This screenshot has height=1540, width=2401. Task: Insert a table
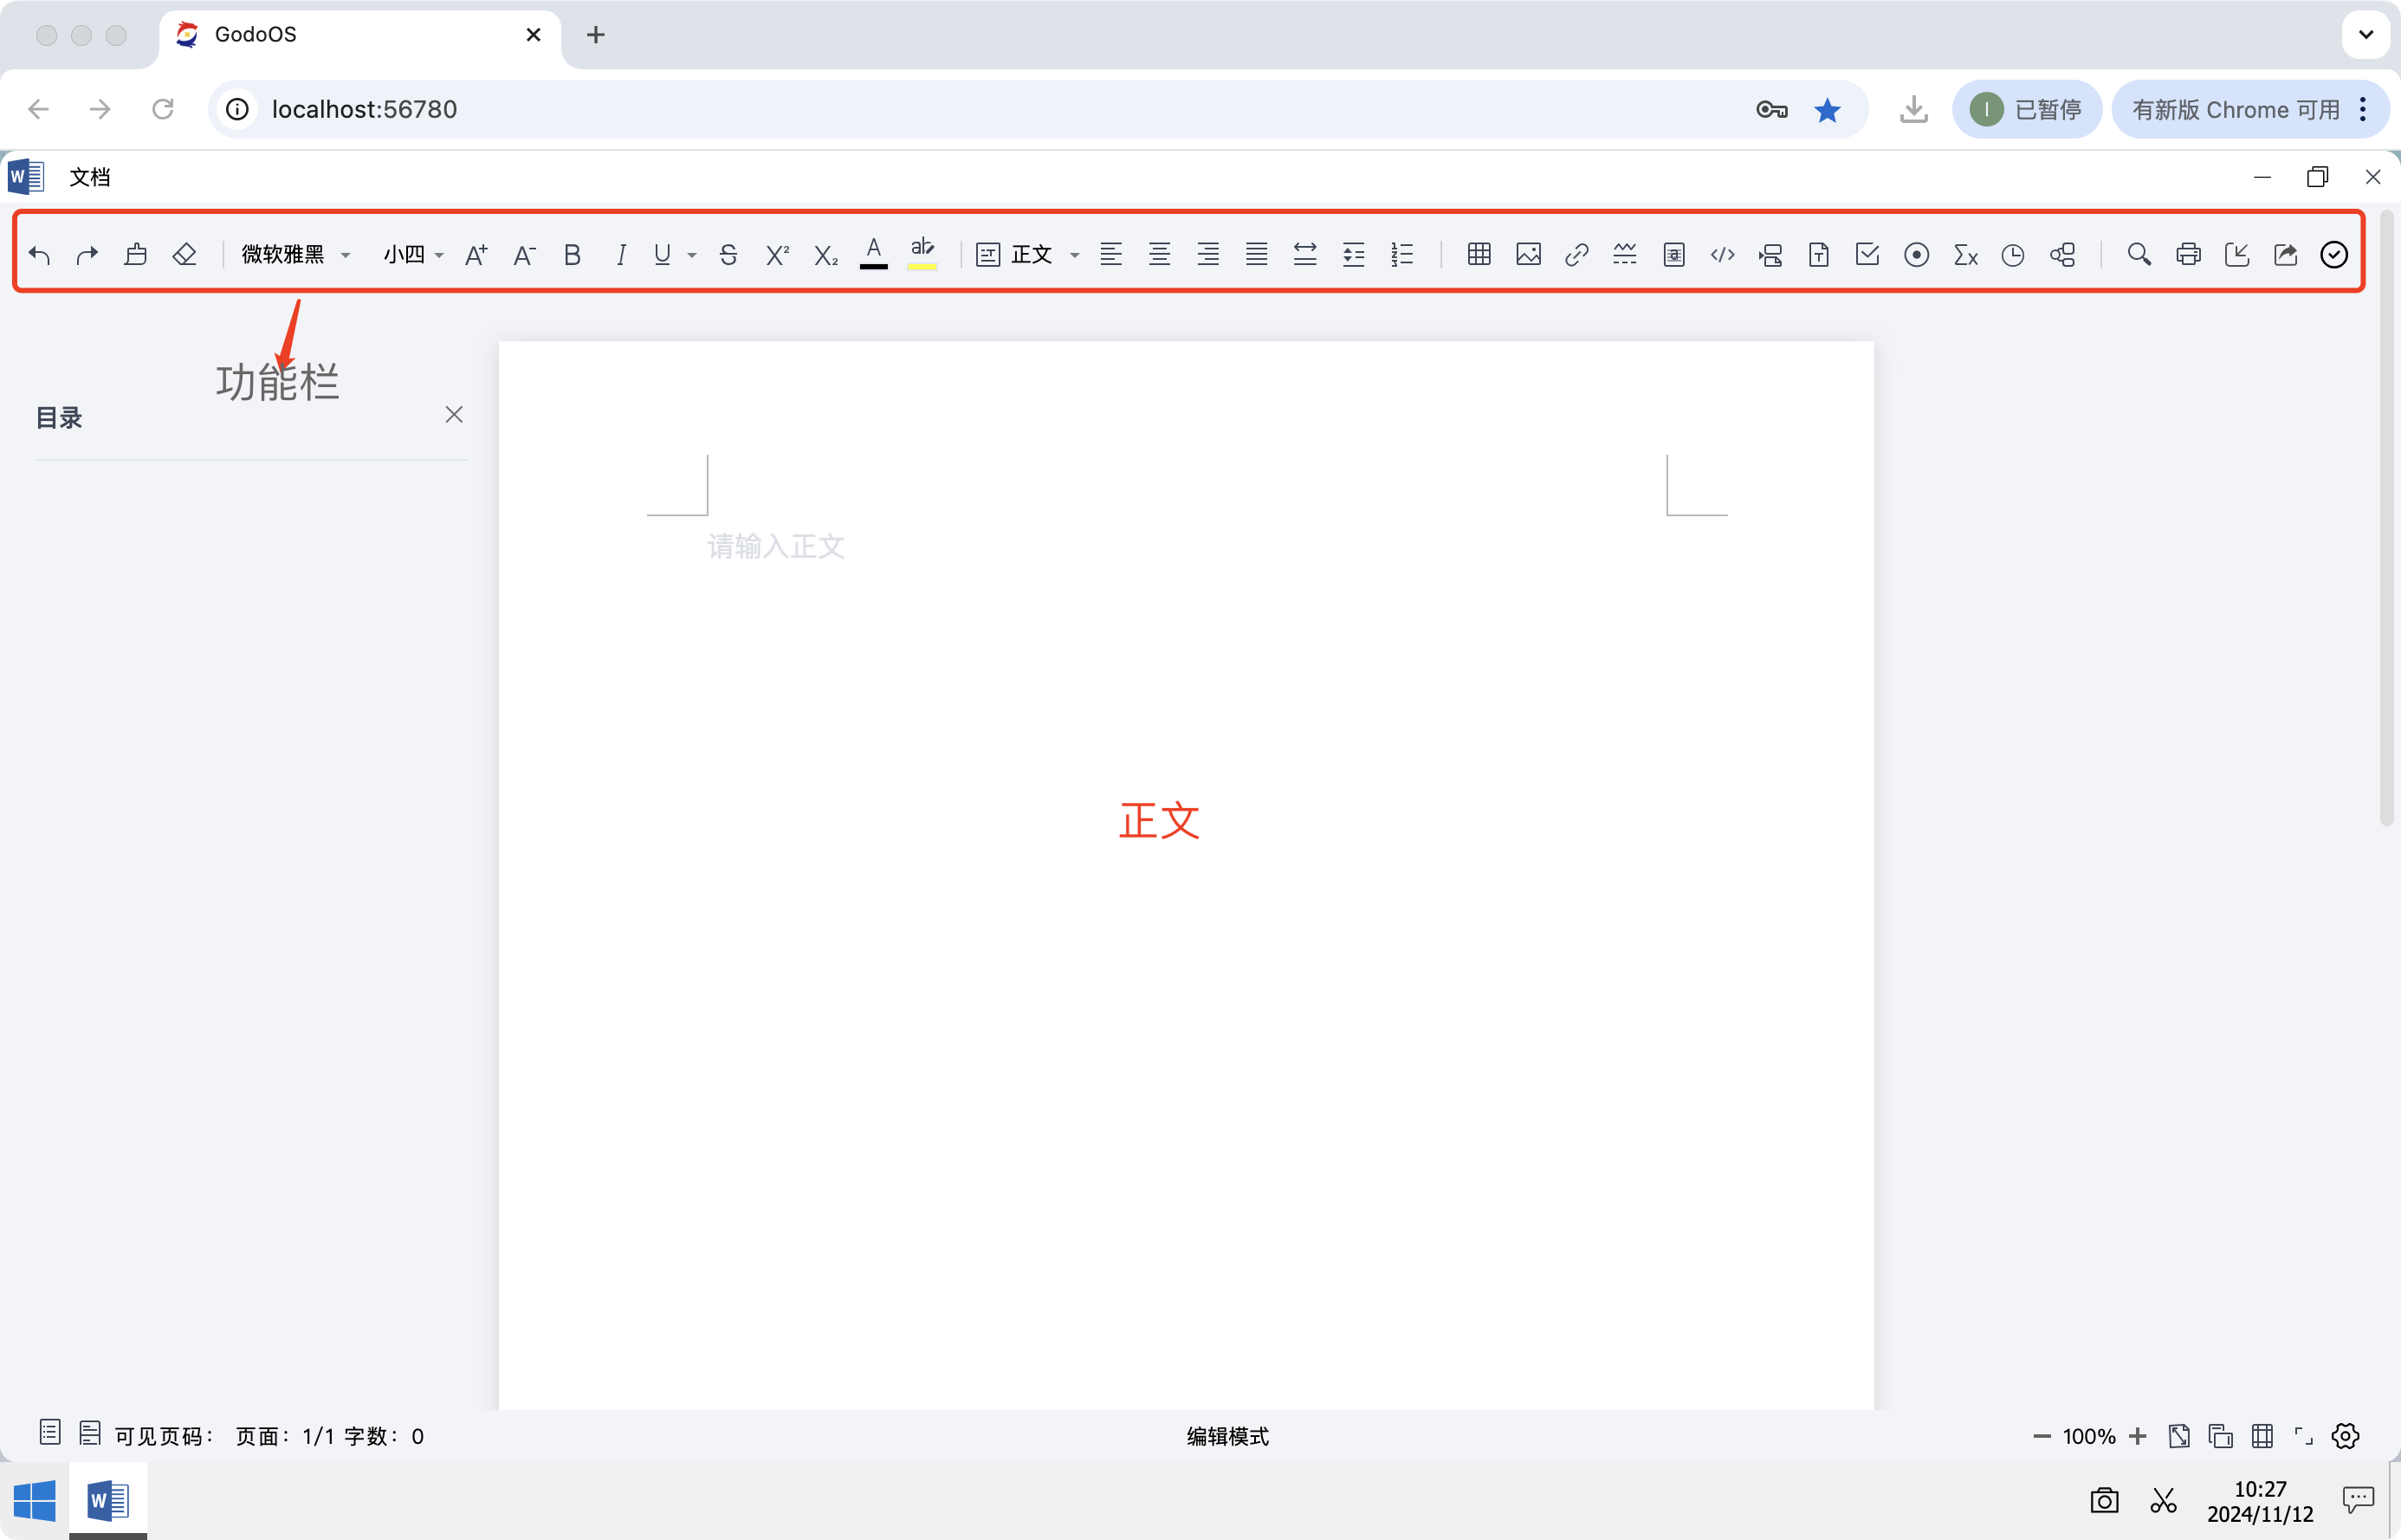pyautogui.click(x=1479, y=255)
